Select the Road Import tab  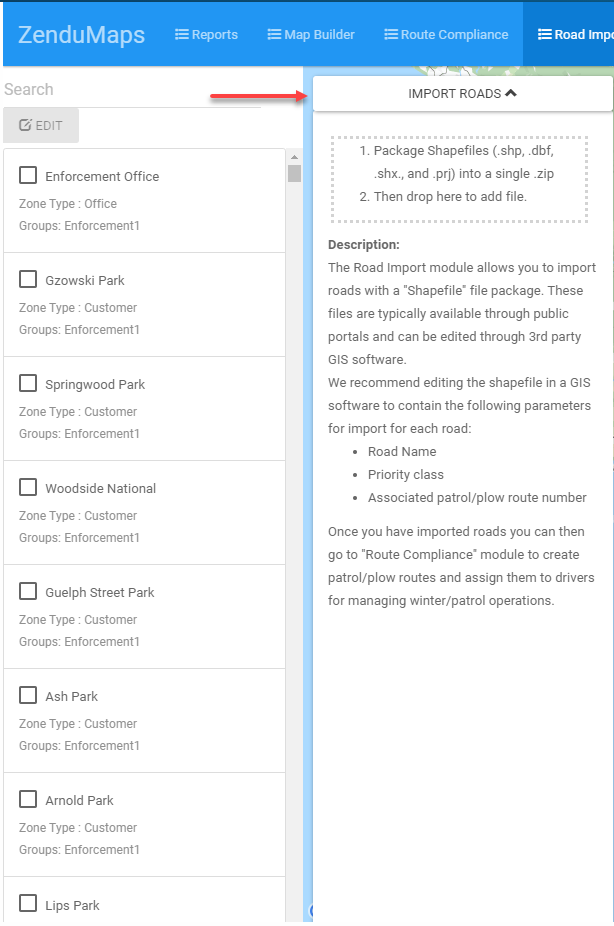575,34
